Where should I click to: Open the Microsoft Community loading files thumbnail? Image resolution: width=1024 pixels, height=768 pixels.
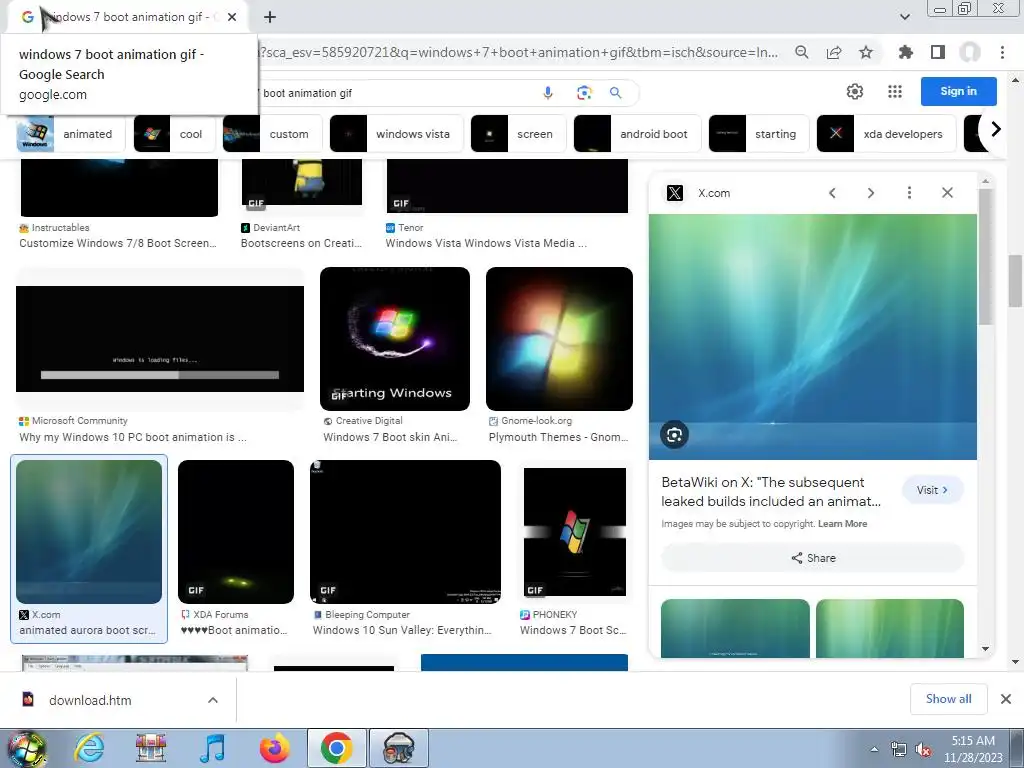(x=160, y=339)
